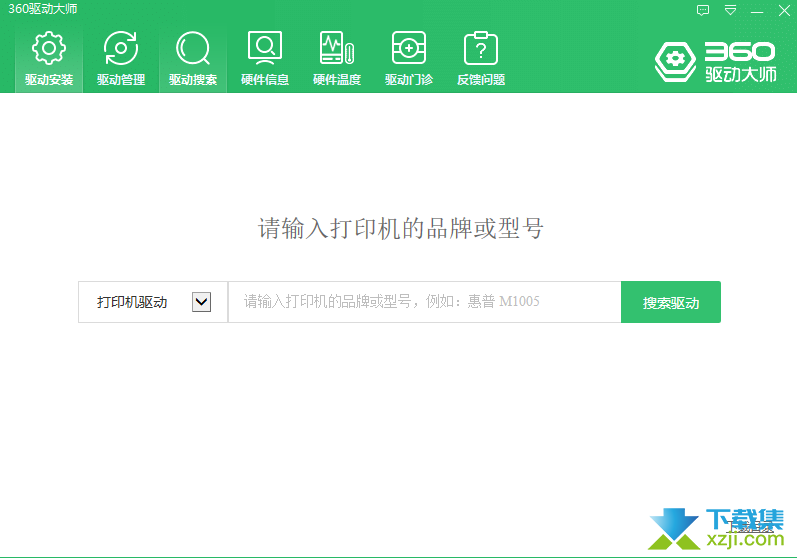The width and height of the screenshot is (797, 559).
Task: Click the 请输入打印机的品牌或型号 heading
Action: [401, 228]
